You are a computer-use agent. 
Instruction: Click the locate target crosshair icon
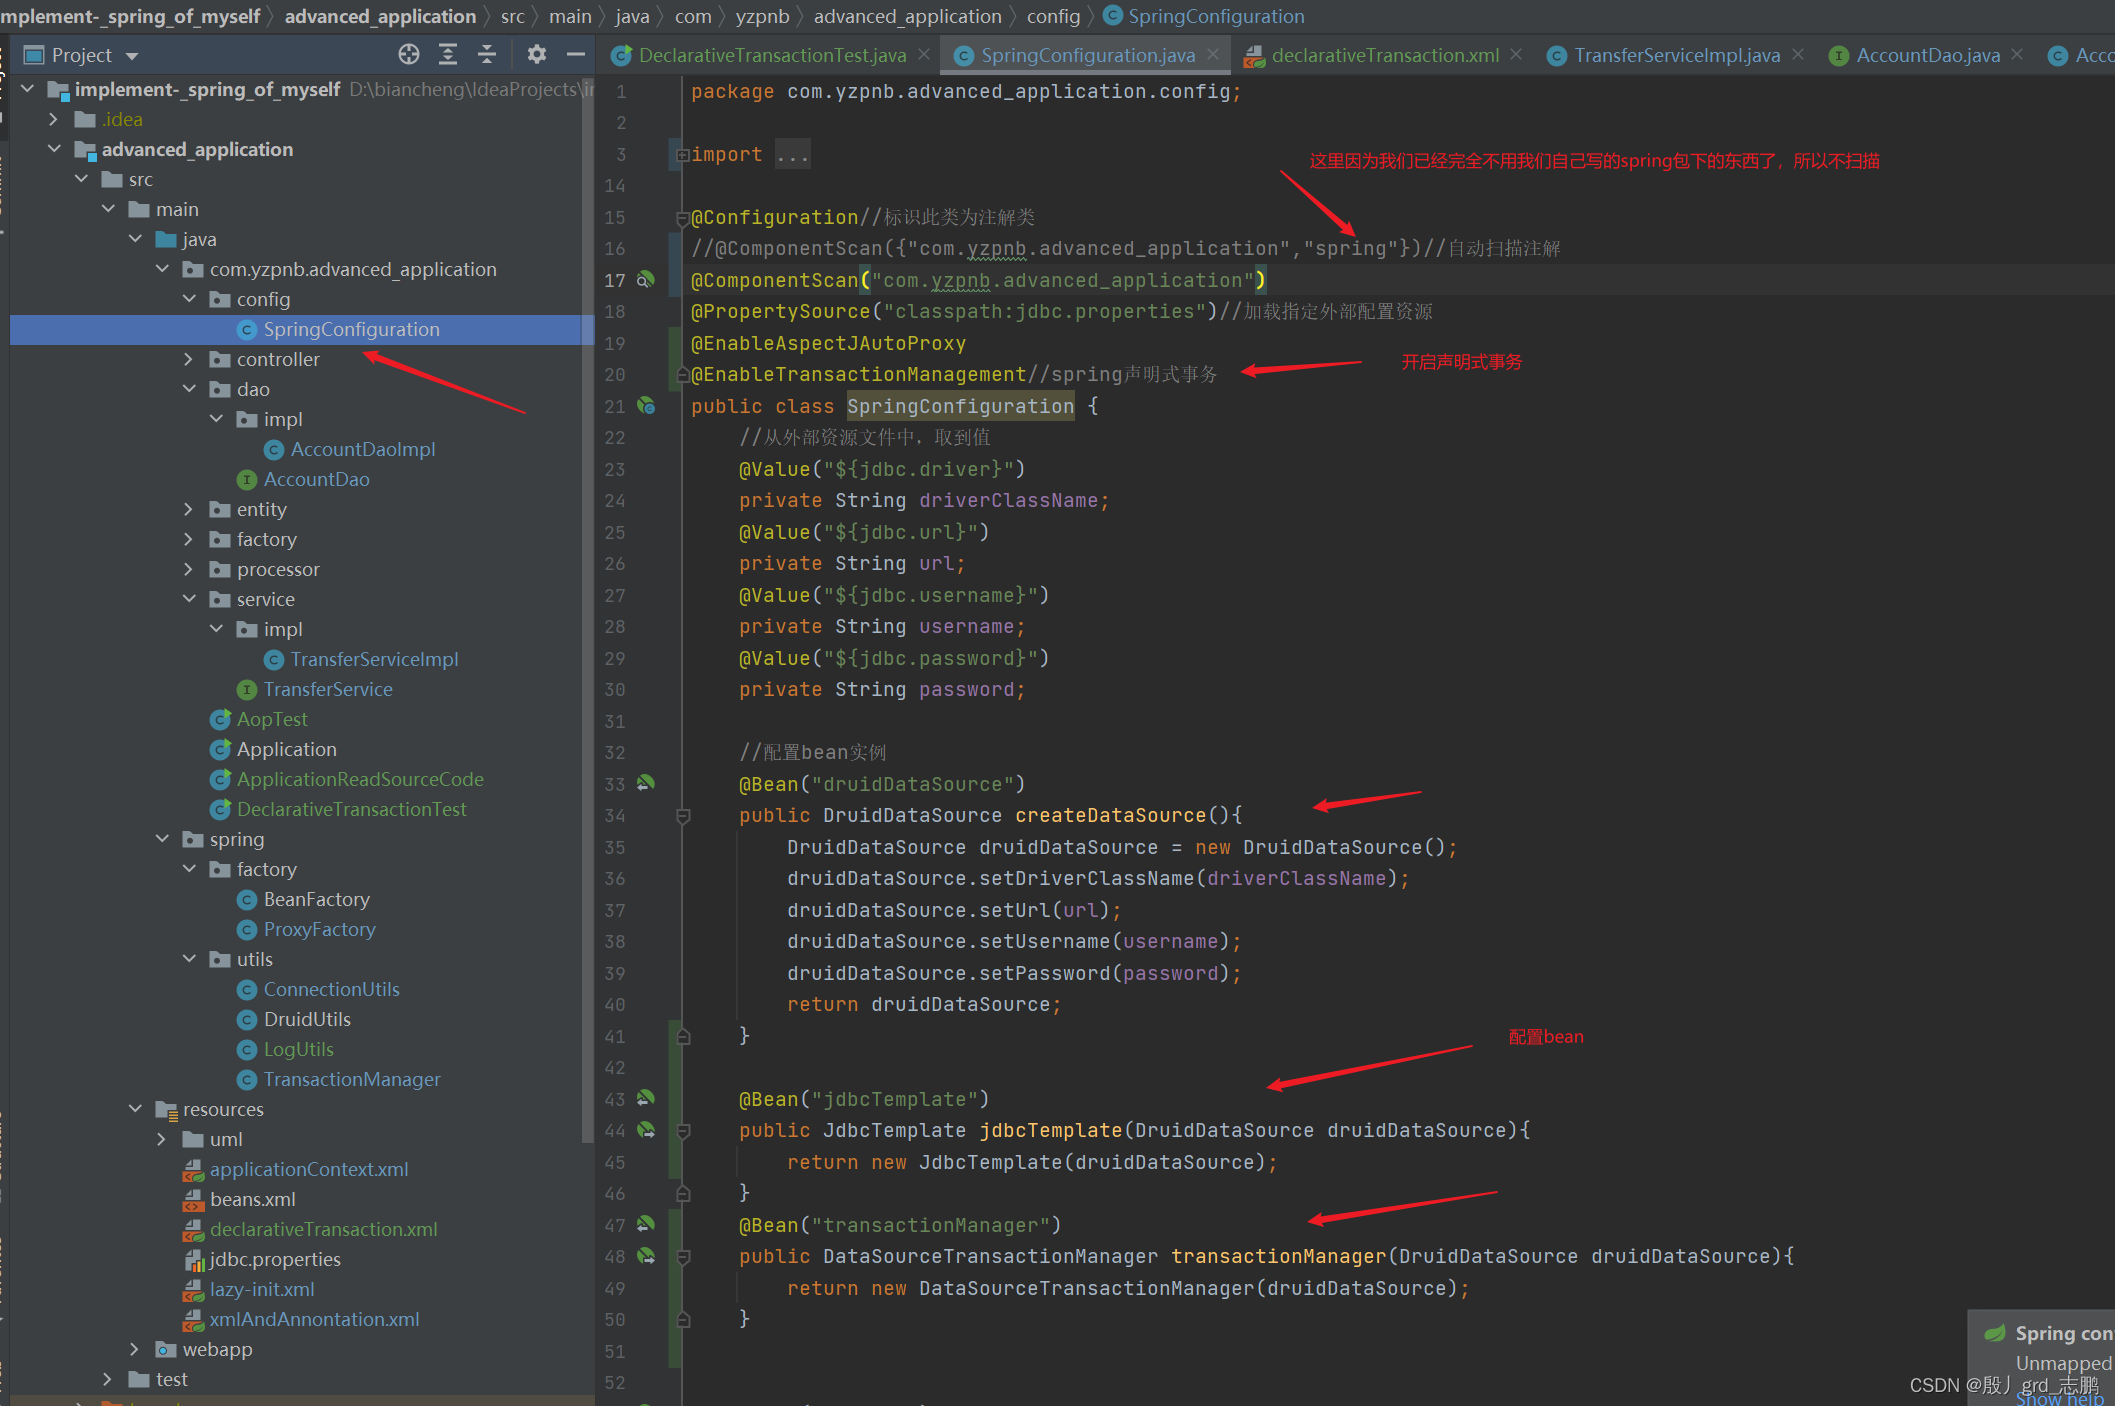tap(408, 55)
